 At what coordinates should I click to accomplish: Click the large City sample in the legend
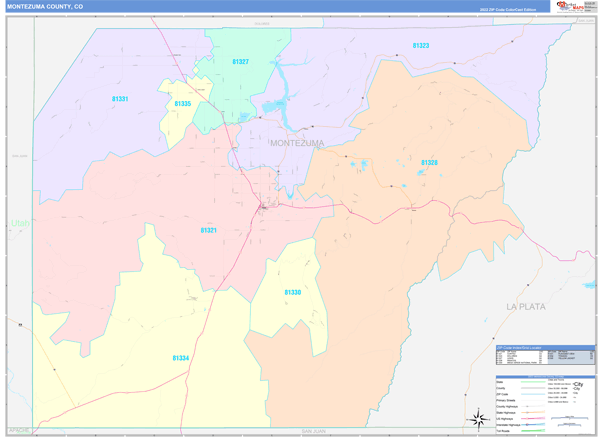click(x=576, y=385)
